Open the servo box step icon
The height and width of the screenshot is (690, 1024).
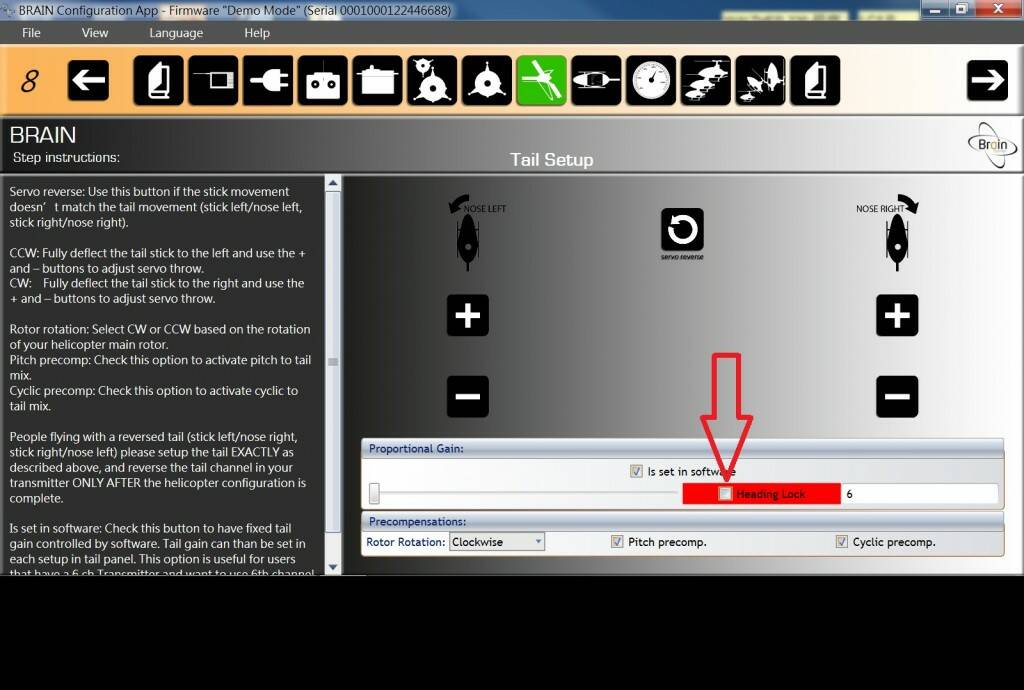coord(377,80)
